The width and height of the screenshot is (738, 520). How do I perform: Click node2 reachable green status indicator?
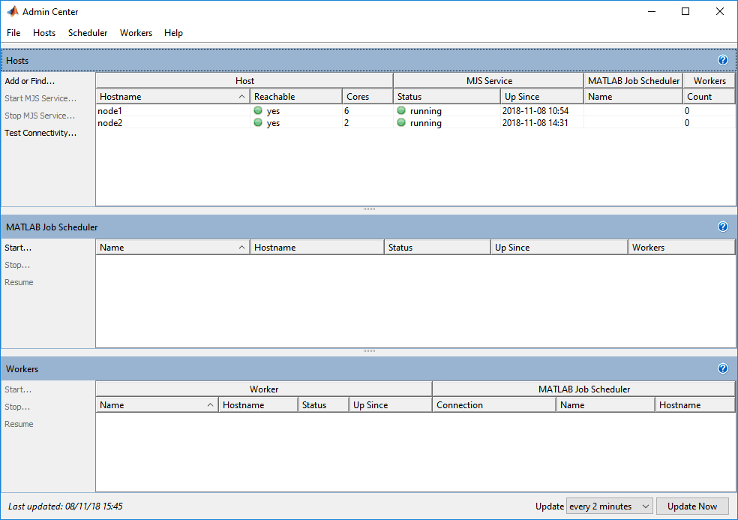click(257, 122)
